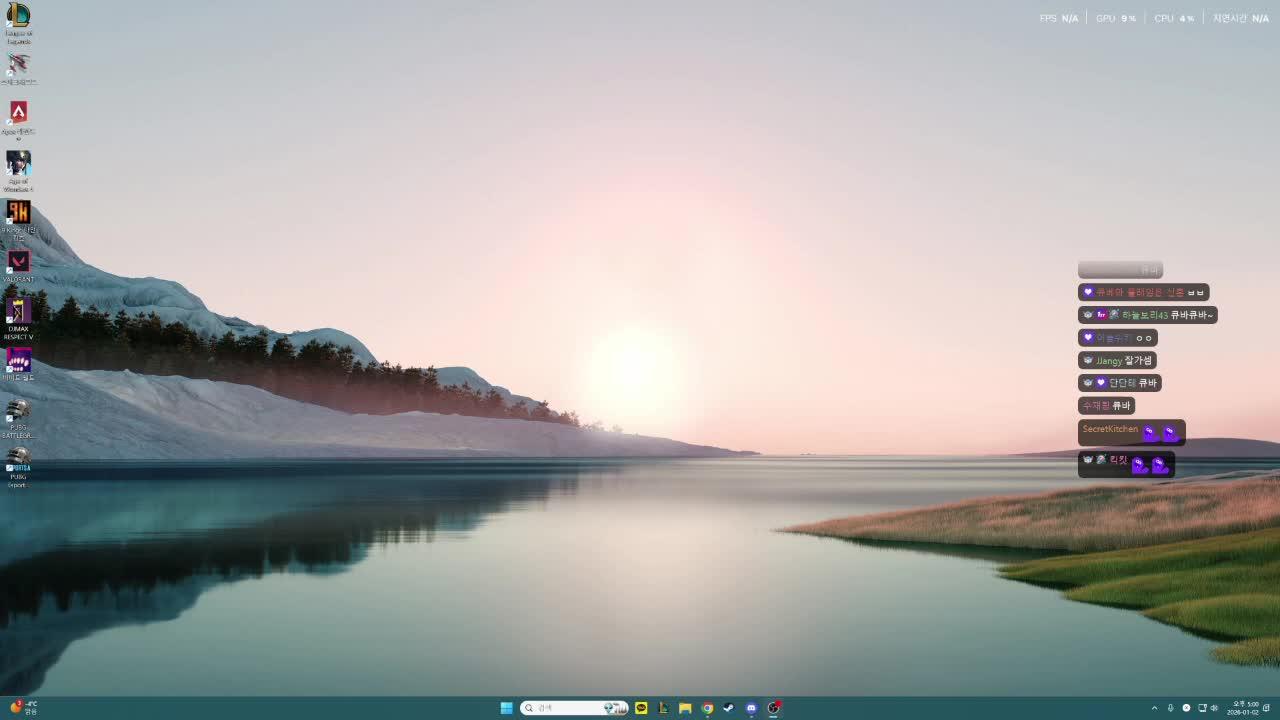
Task: Switch to OBS Studio in the taskbar
Action: 773,708
